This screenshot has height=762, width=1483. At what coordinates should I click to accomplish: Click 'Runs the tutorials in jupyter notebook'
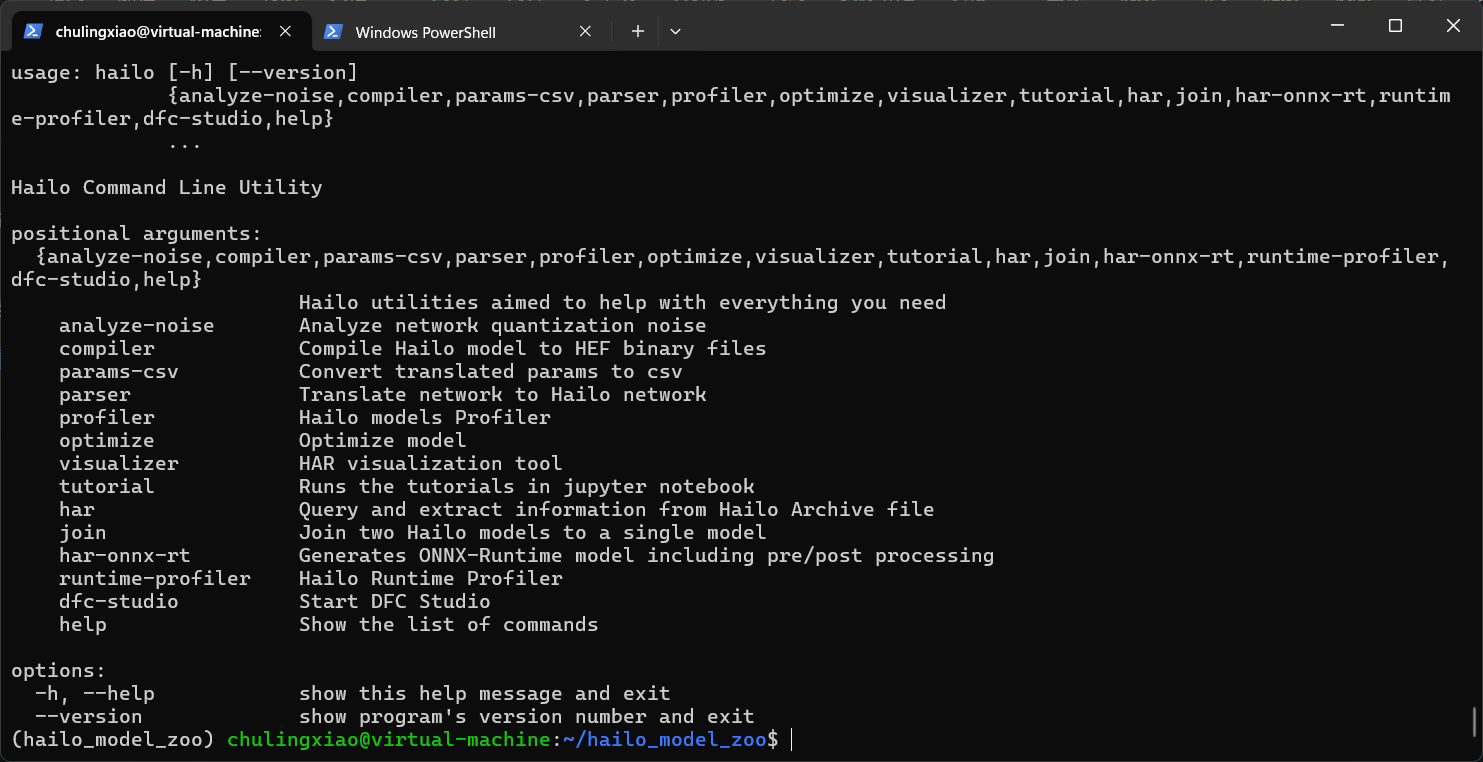coord(527,486)
